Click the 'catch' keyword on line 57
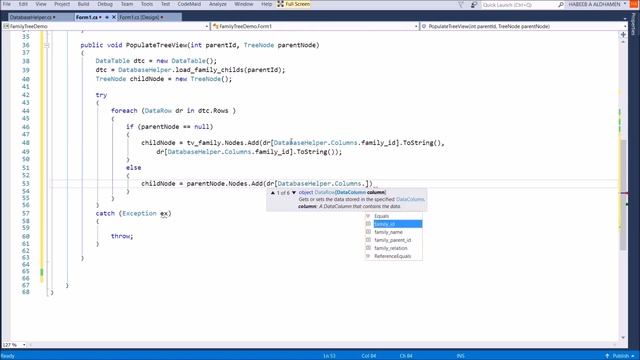Image resolution: width=640 pixels, height=360 pixels. [105, 213]
